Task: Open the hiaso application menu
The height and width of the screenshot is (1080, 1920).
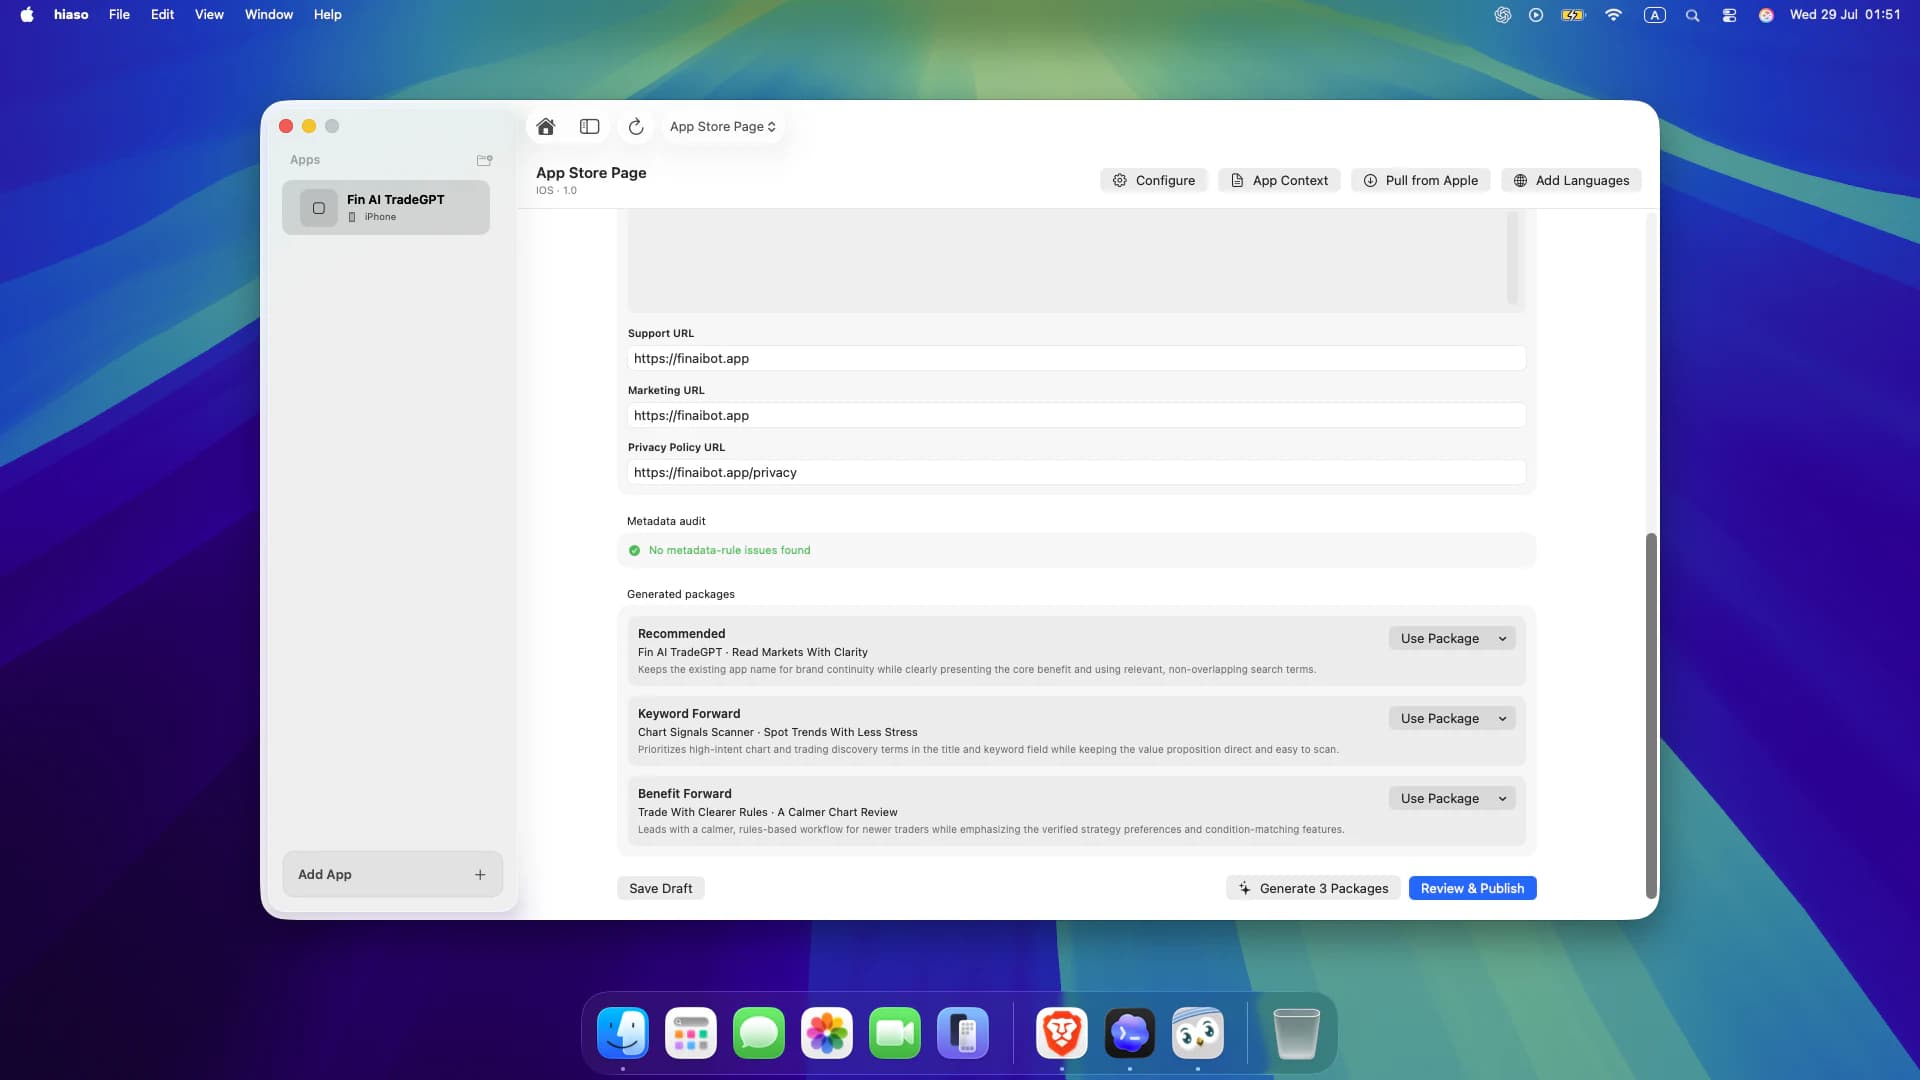Action: coord(71,14)
